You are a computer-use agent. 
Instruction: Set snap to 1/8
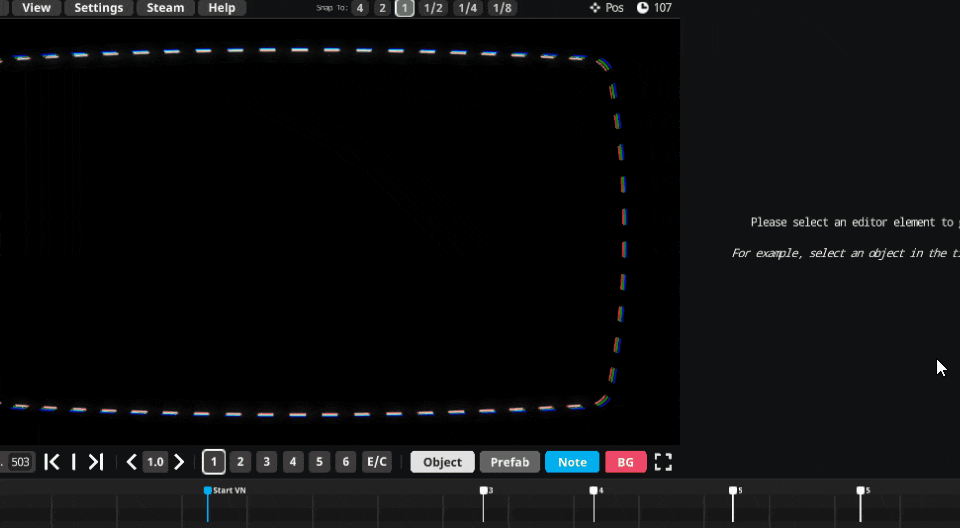(x=502, y=8)
